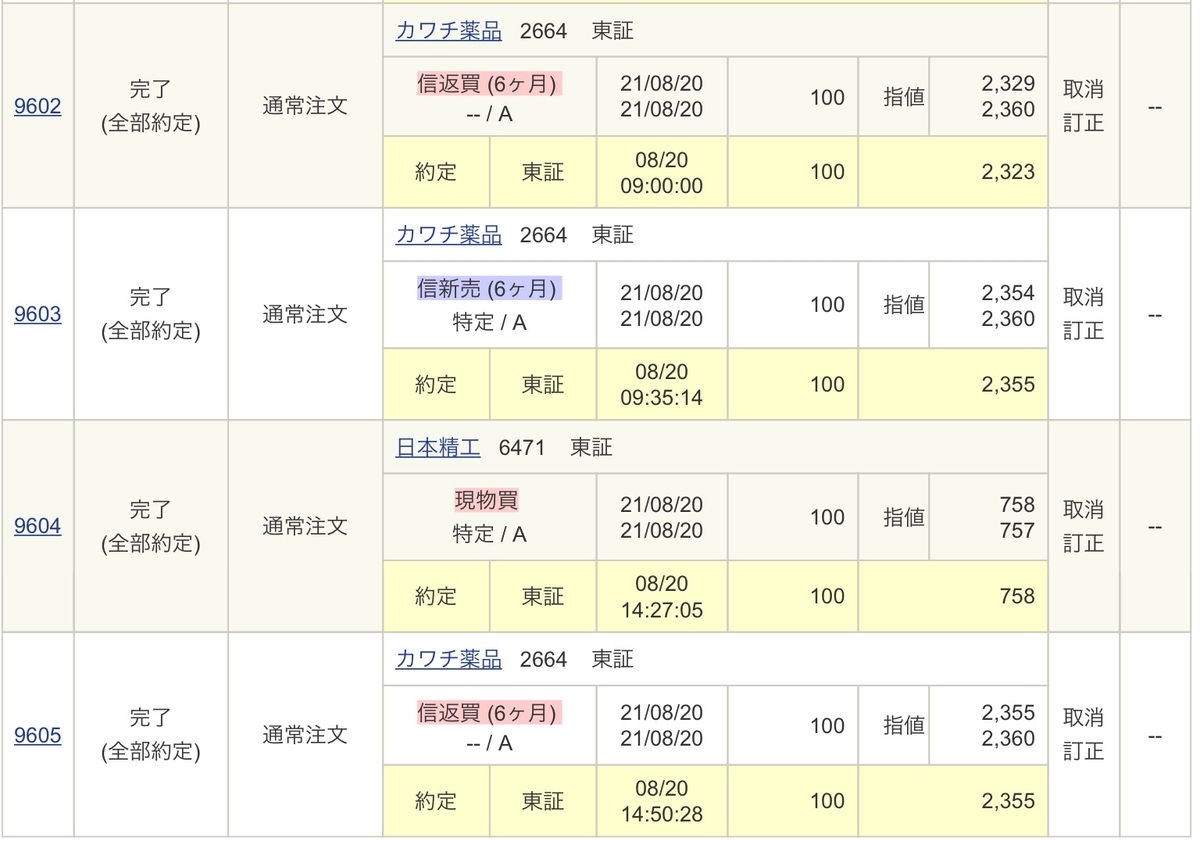Select 信返買 (6ヶ月) label in order 9602
The image size is (1200, 841).
489,84
